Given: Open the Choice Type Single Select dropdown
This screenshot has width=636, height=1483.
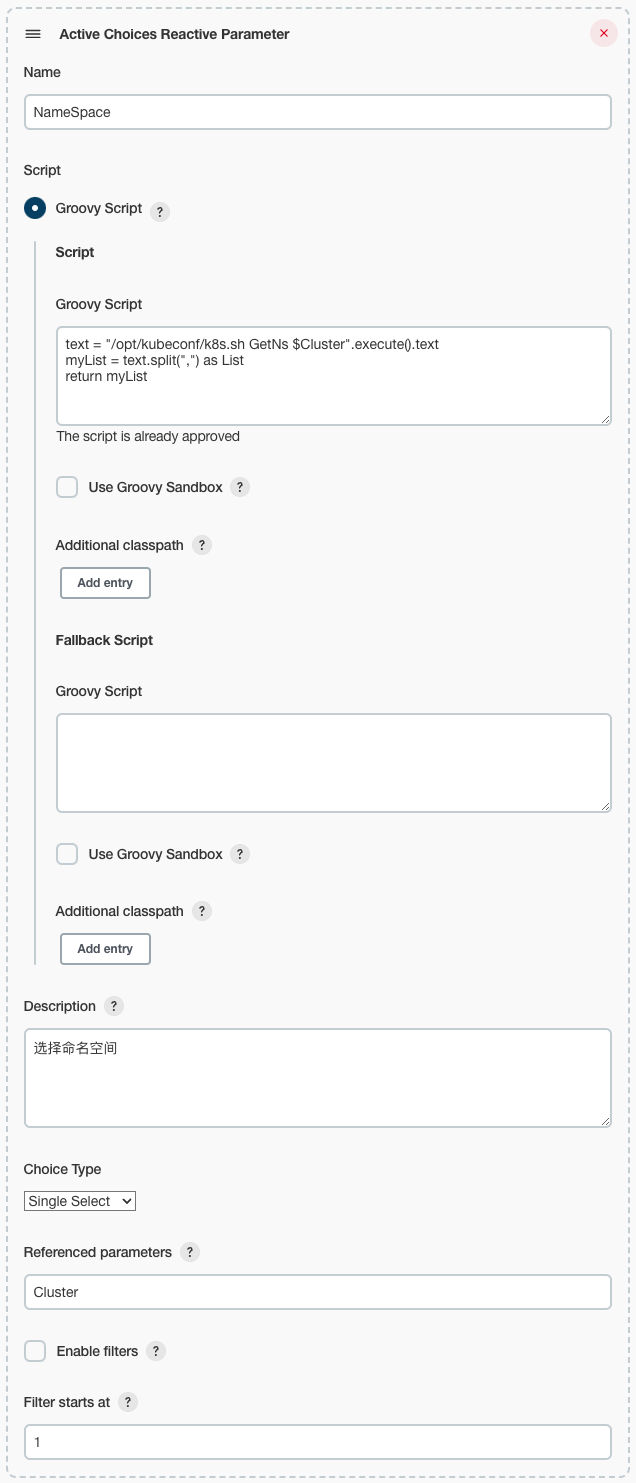Looking at the screenshot, I should pyautogui.click(x=80, y=1201).
